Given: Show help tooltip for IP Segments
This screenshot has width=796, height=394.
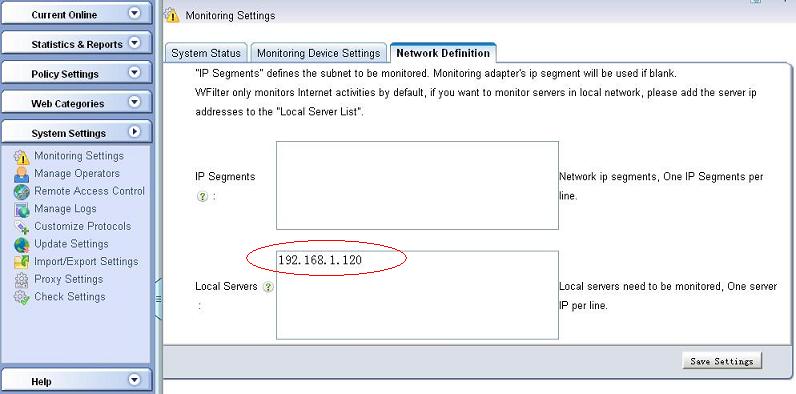Looking at the screenshot, I should (202, 196).
